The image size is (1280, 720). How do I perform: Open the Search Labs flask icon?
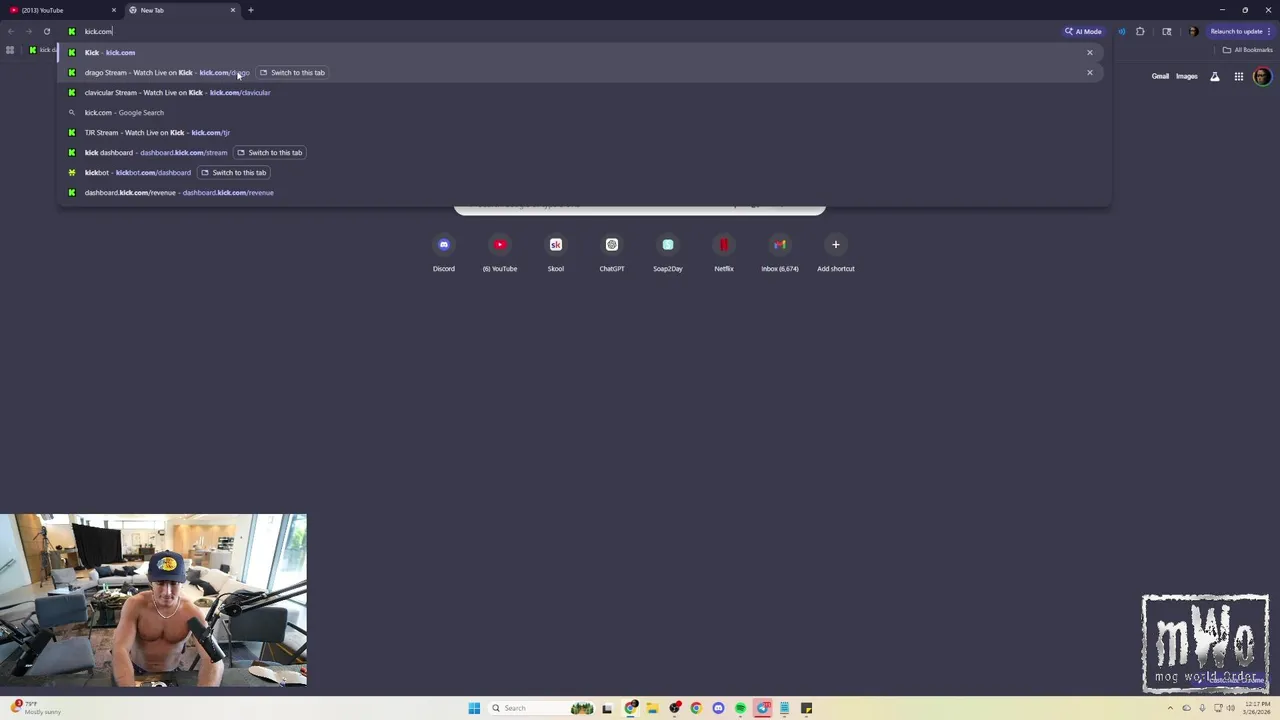[1215, 76]
